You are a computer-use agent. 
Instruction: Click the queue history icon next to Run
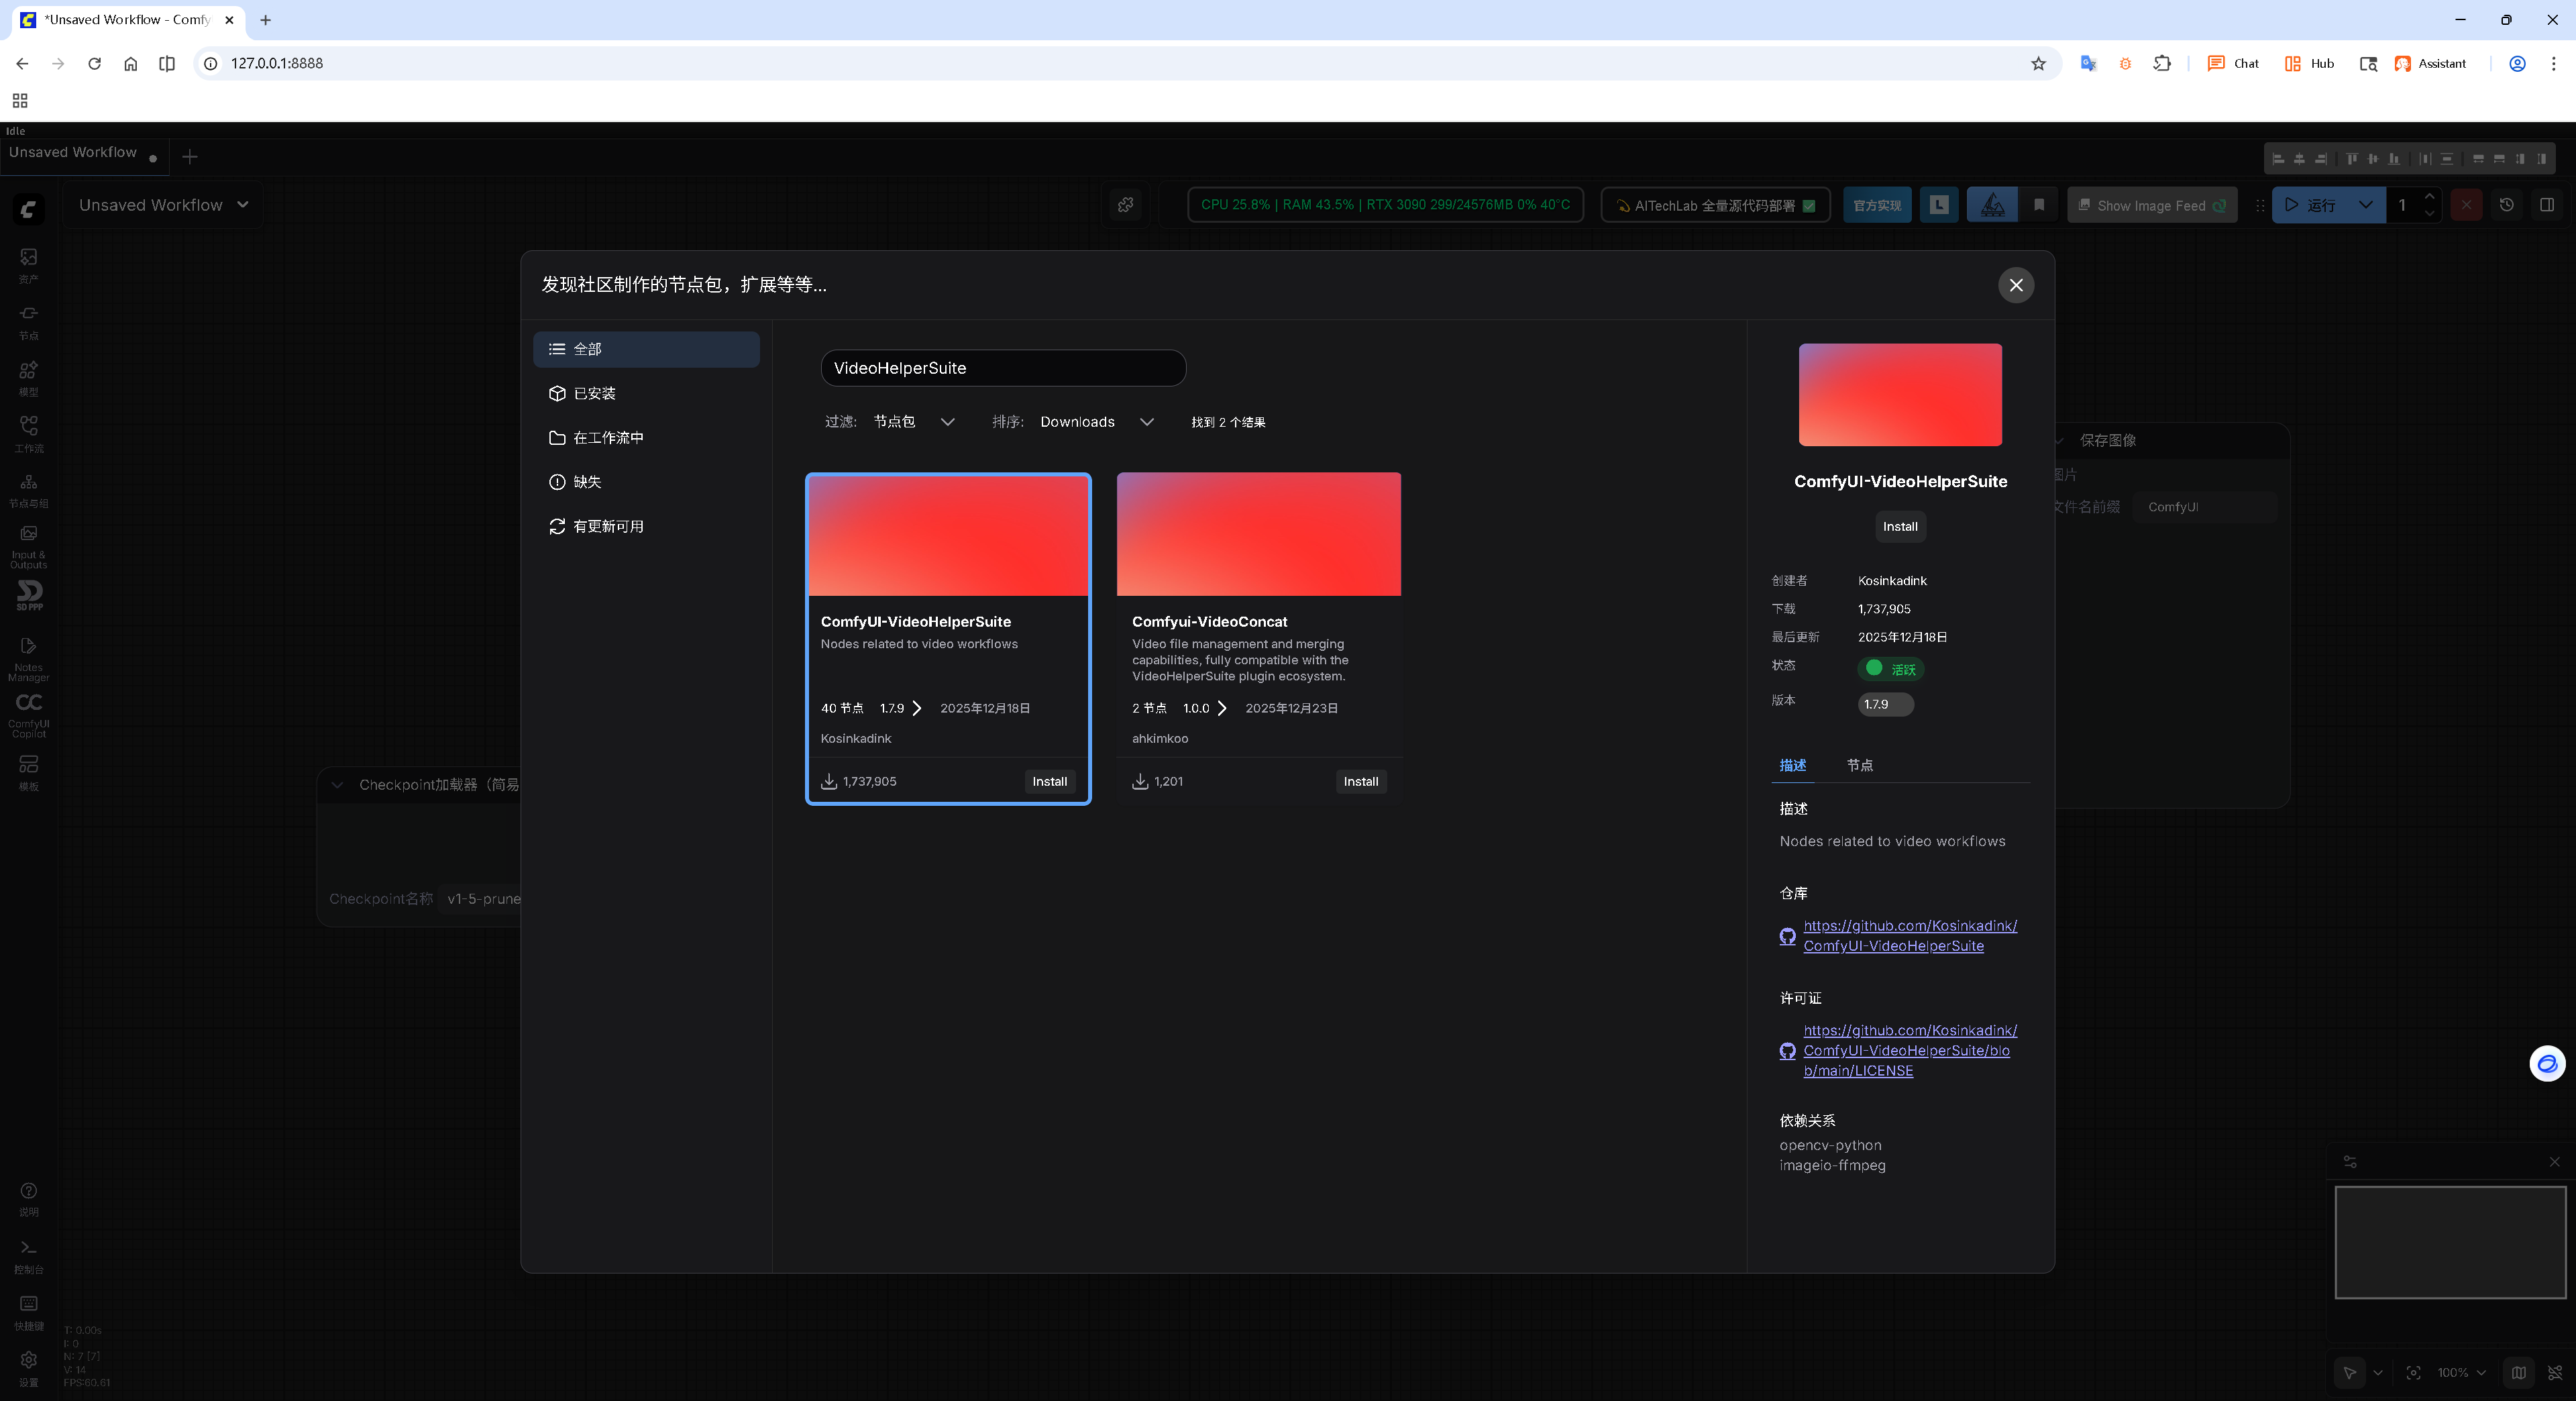point(2507,205)
